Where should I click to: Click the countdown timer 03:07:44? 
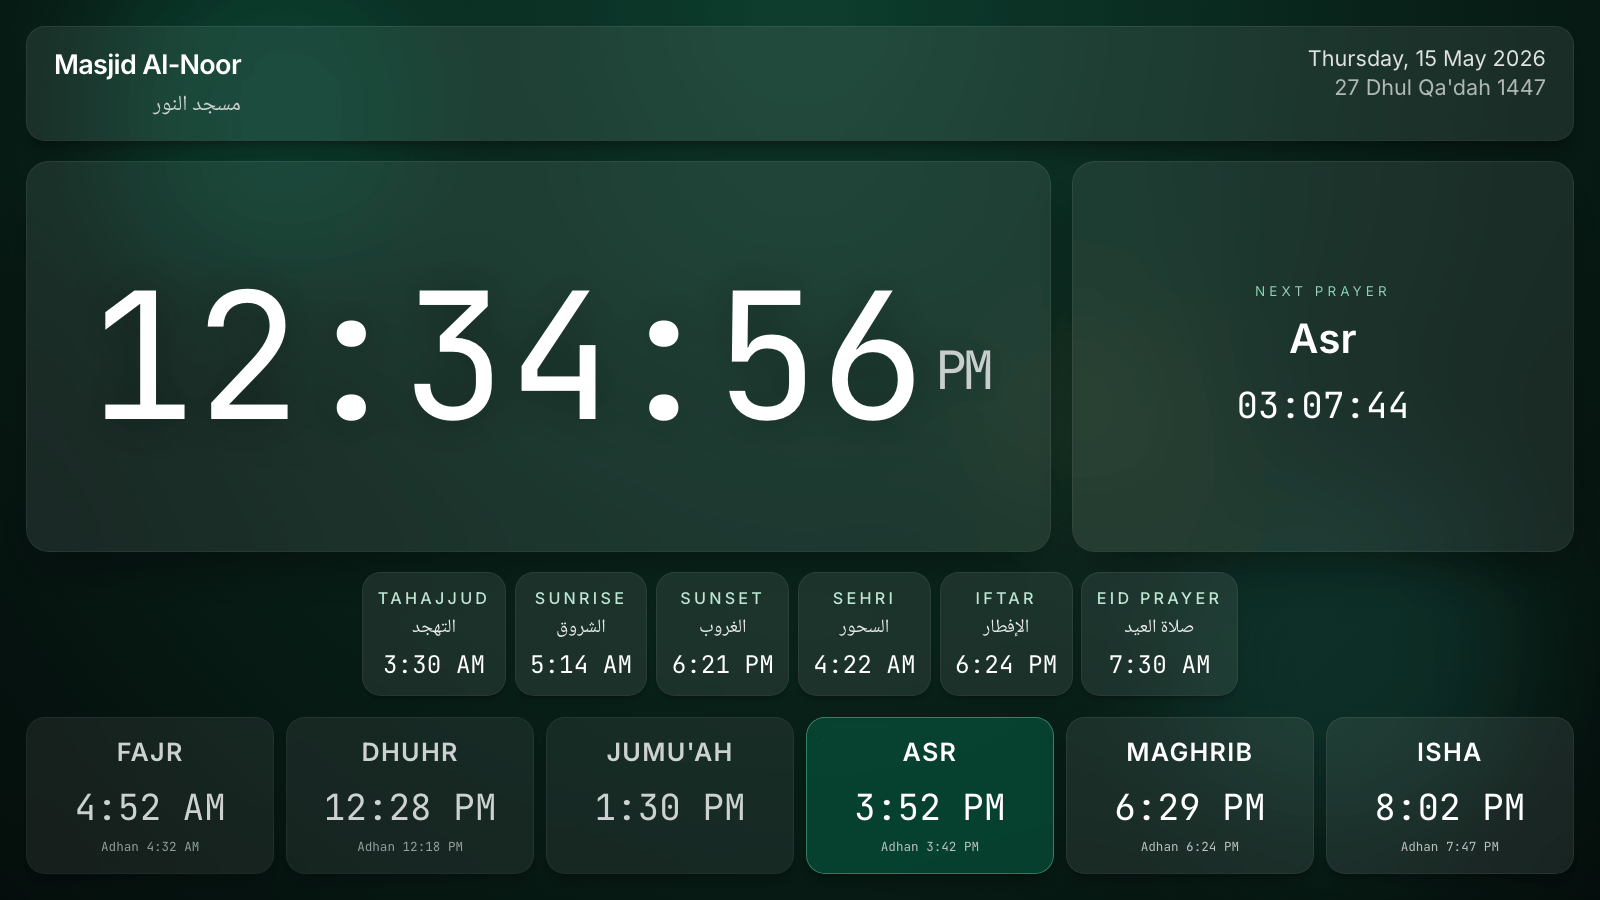point(1322,405)
